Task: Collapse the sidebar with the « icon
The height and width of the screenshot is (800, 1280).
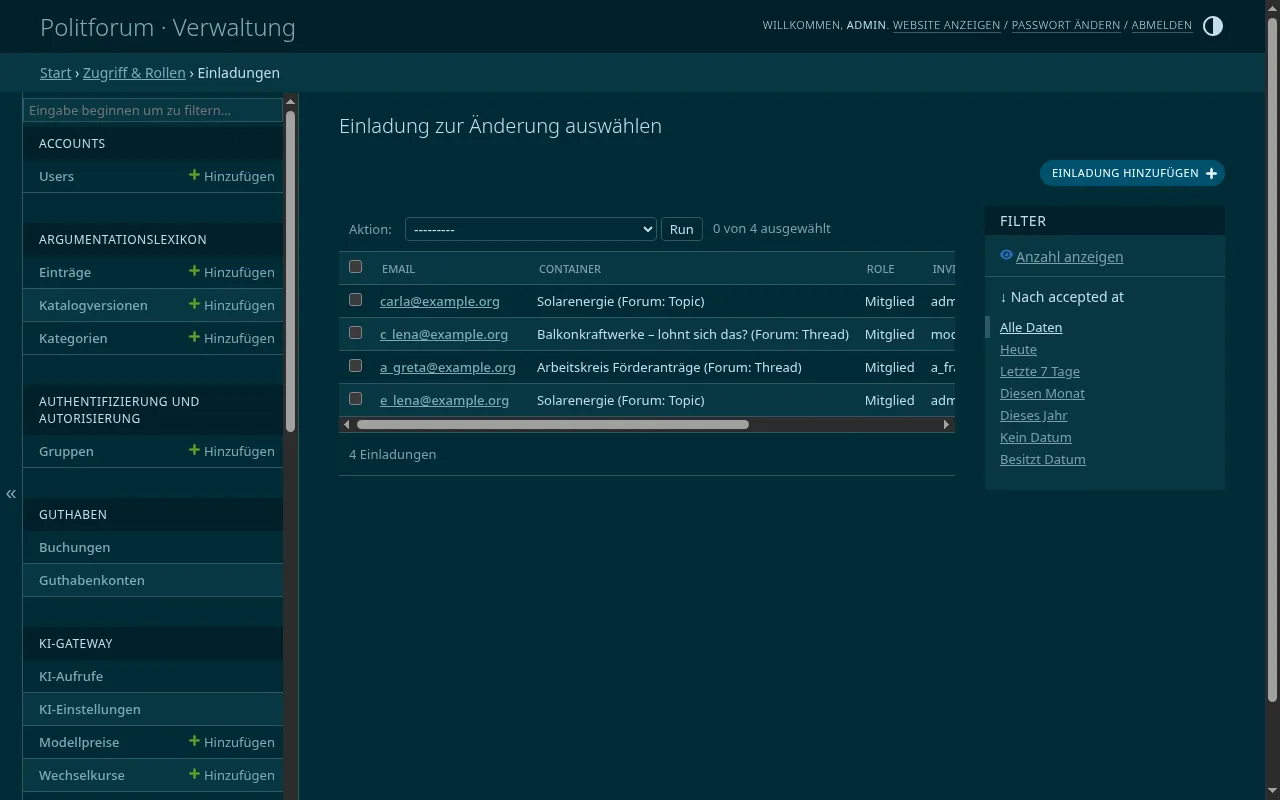Action: coord(11,494)
